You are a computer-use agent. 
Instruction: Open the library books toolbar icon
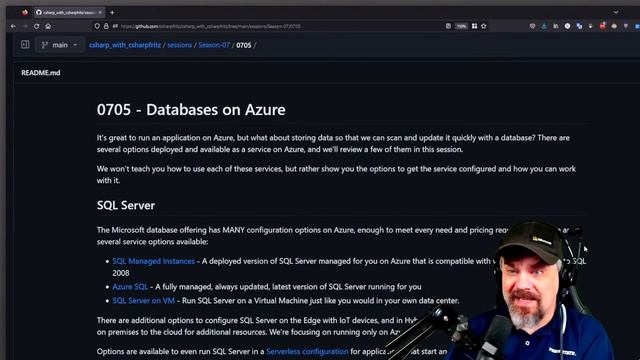(556, 26)
